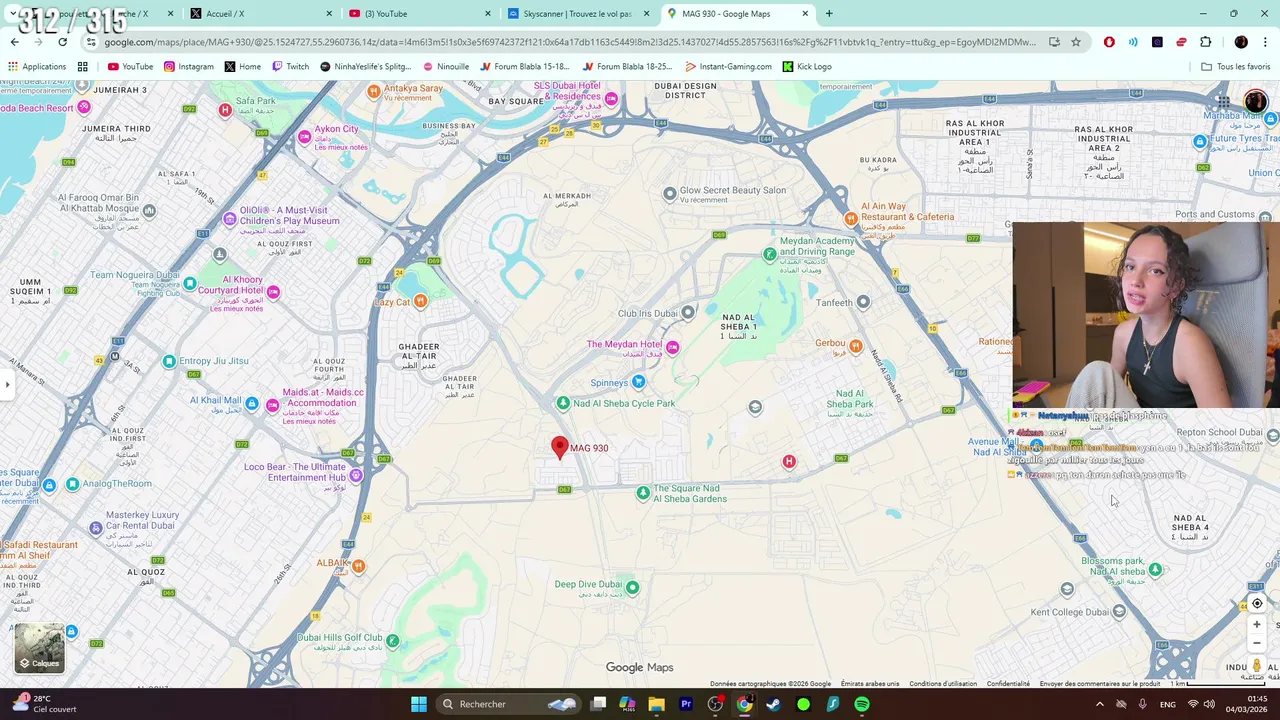Click the MAG 930 red location pin
Image resolution: width=1280 pixels, height=720 pixels.
(x=560, y=447)
